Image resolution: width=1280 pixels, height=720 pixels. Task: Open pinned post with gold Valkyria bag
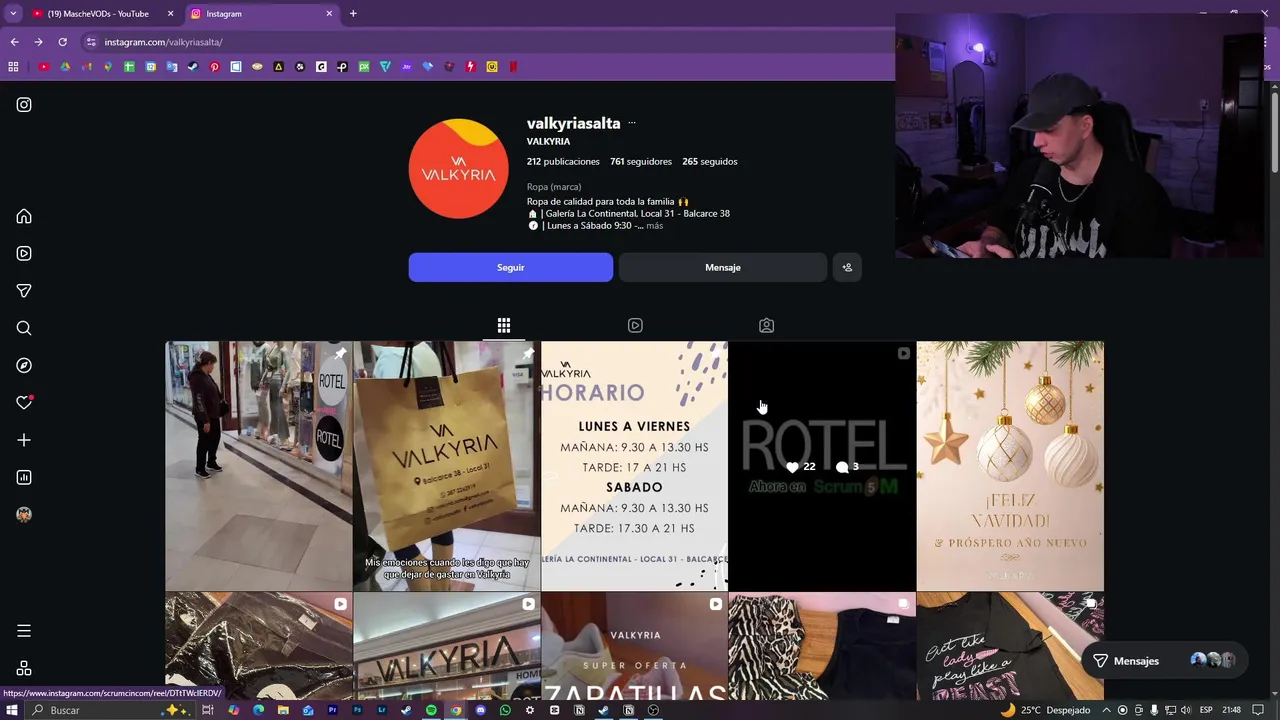pos(446,466)
